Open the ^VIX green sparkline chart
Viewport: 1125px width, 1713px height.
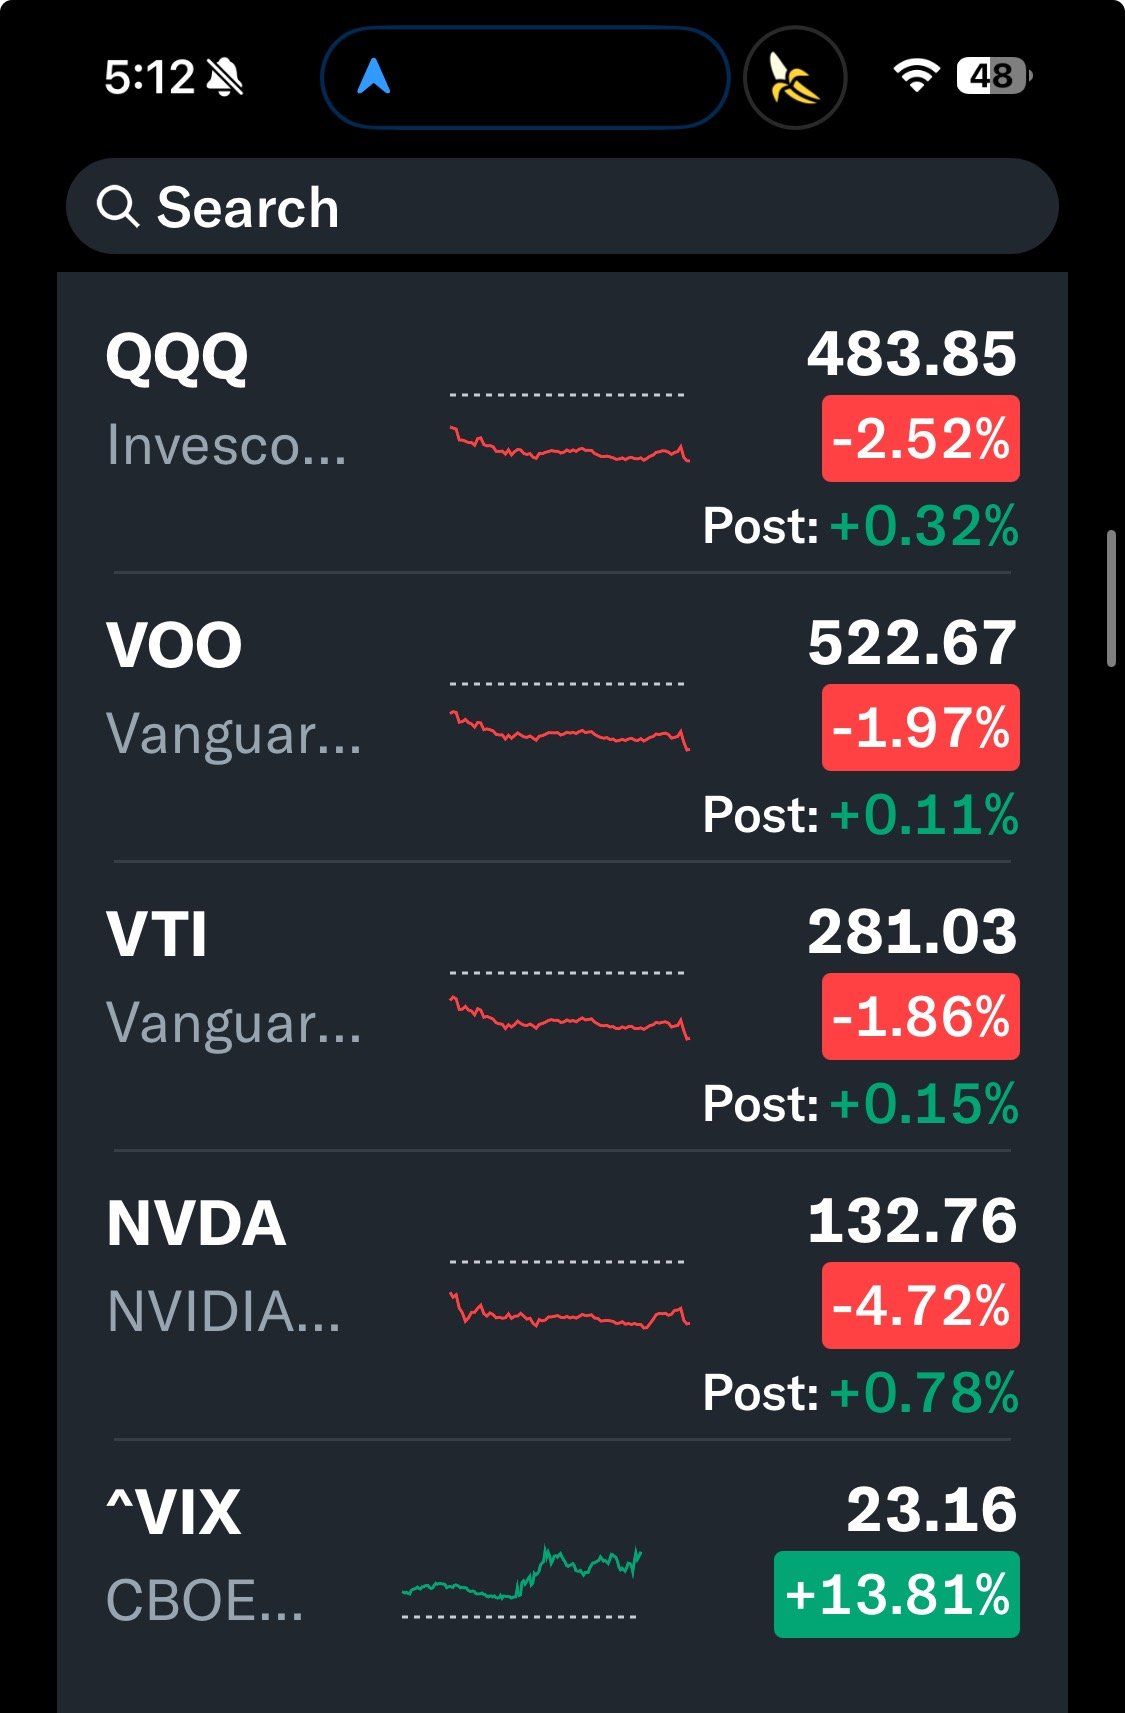521,1582
